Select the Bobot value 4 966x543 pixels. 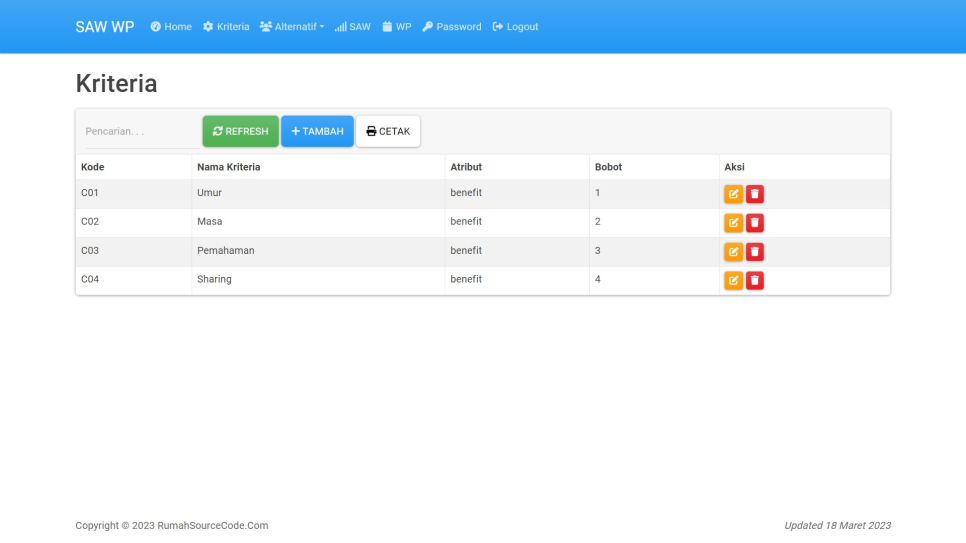point(654,280)
